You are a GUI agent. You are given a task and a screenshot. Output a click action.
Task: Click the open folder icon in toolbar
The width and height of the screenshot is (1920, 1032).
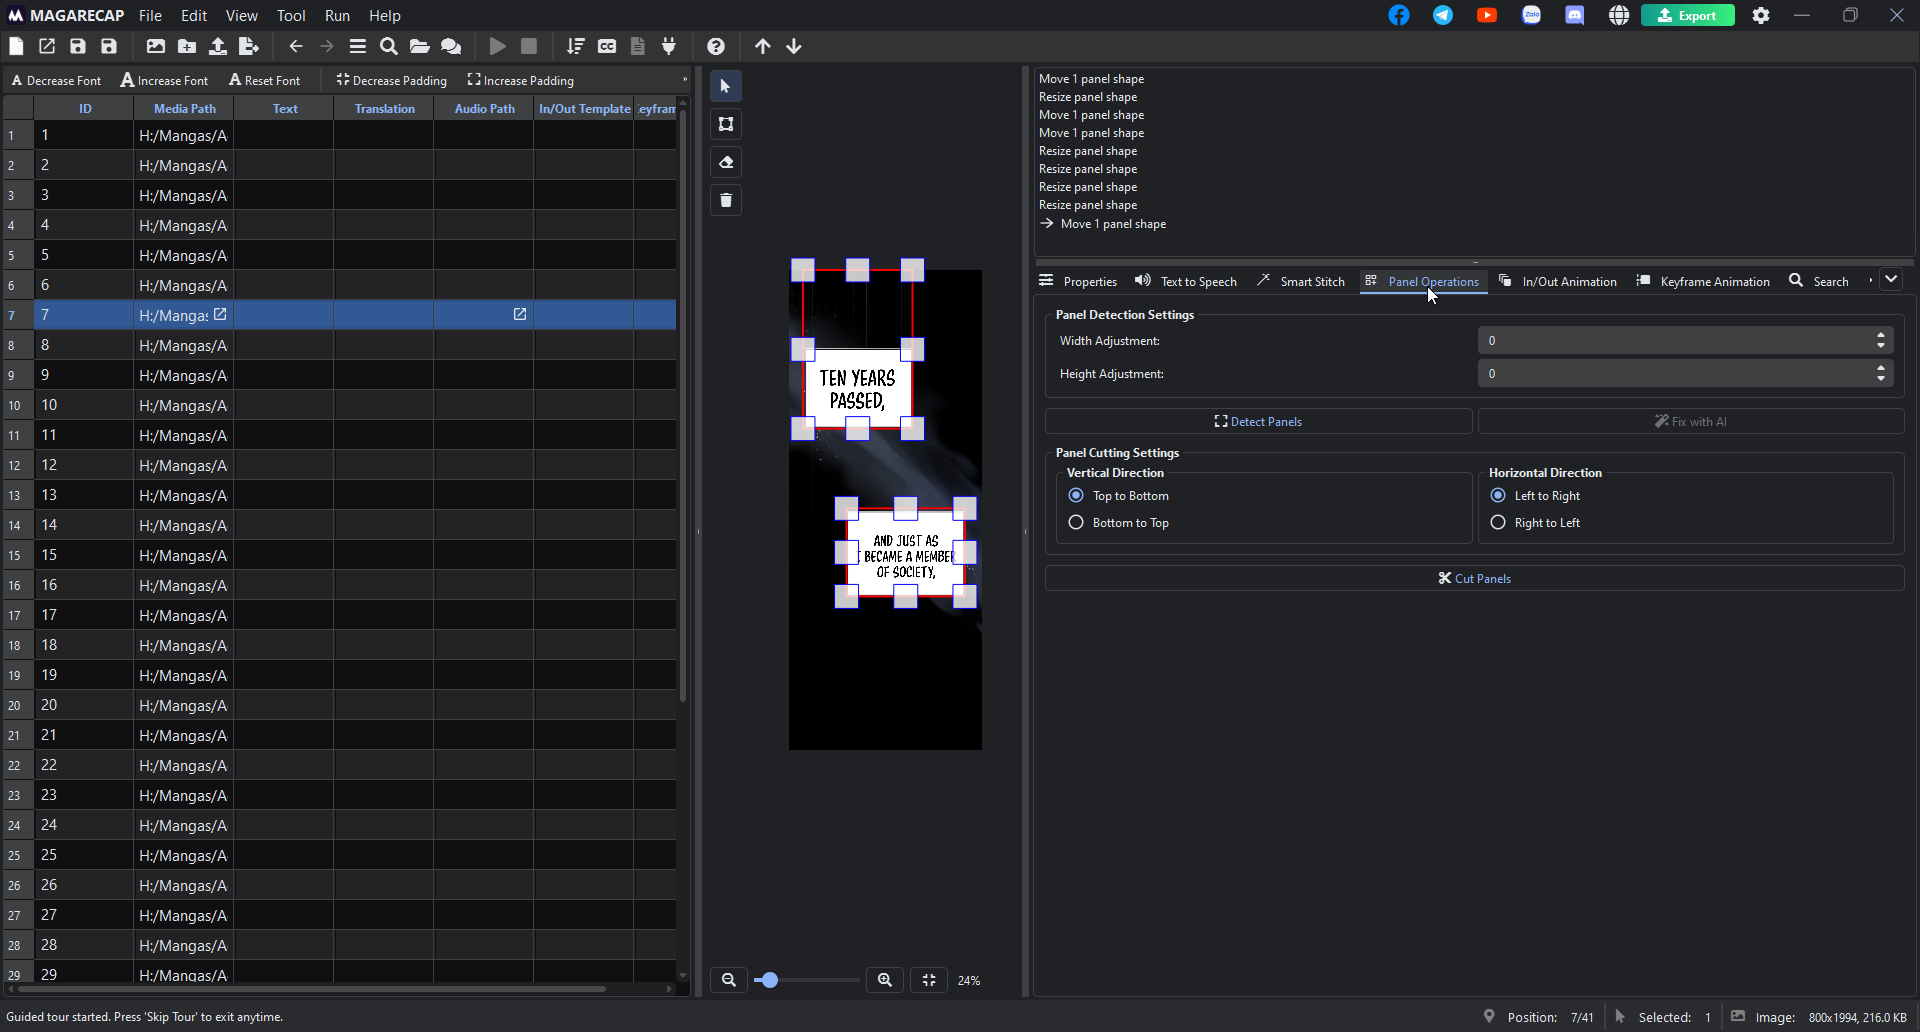coord(420,46)
